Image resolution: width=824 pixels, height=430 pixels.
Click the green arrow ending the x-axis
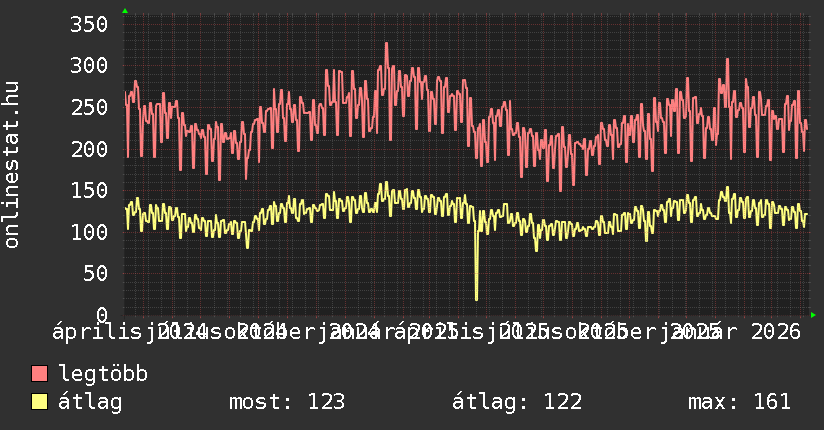tap(813, 315)
